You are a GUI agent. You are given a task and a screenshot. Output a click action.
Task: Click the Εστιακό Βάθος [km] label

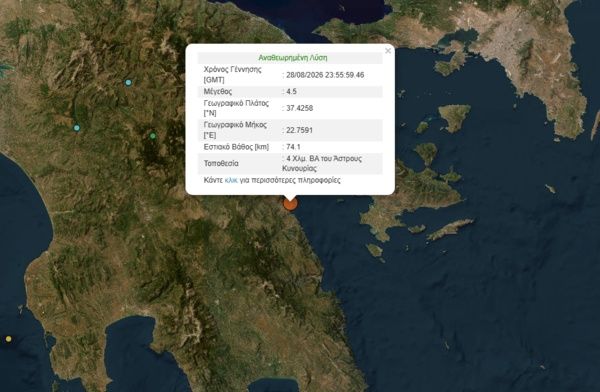[x=236, y=147]
